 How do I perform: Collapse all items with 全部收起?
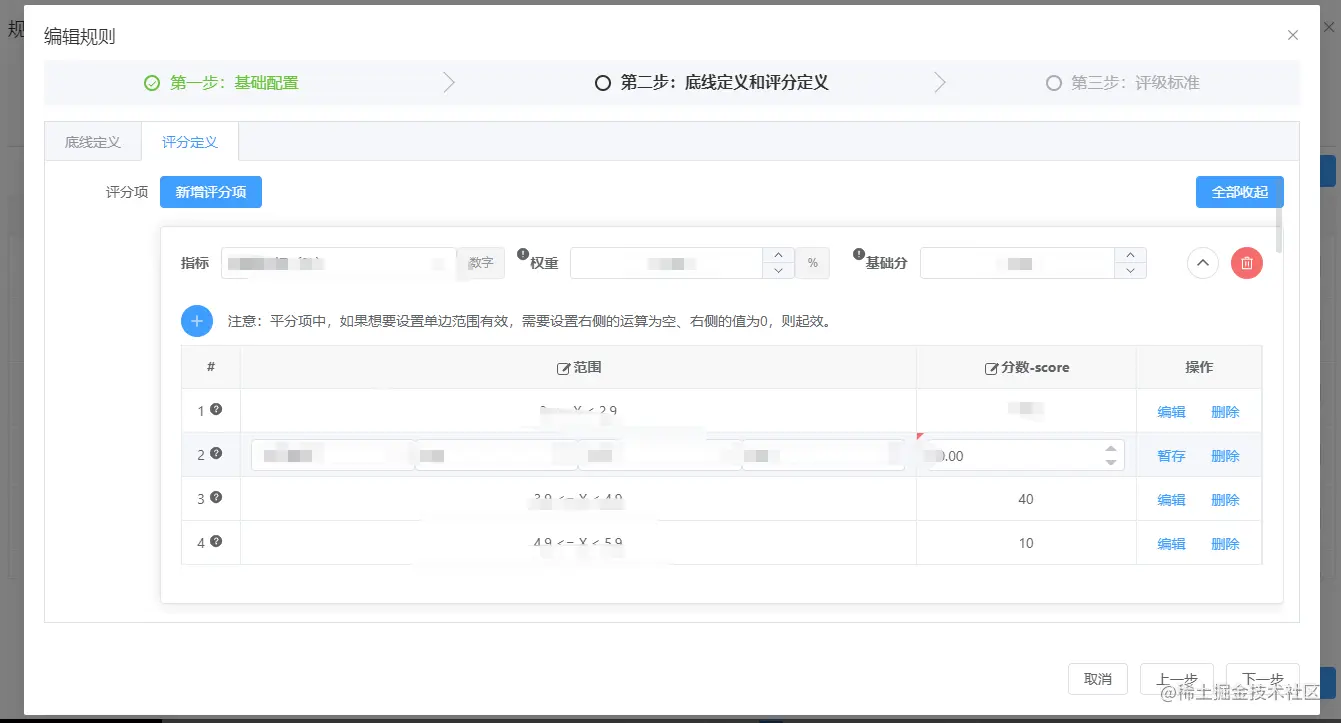click(x=1240, y=192)
